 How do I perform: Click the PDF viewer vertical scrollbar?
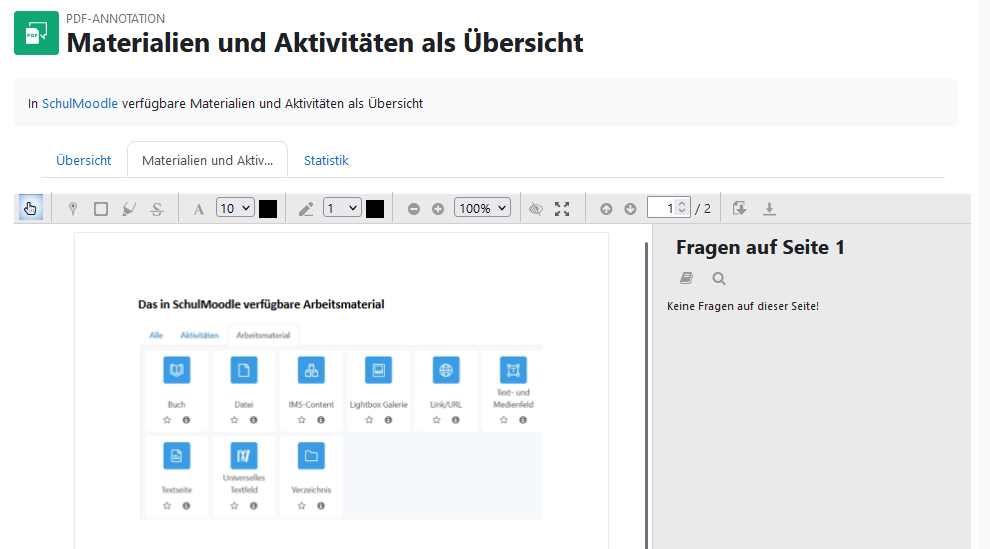[x=646, y=396]
